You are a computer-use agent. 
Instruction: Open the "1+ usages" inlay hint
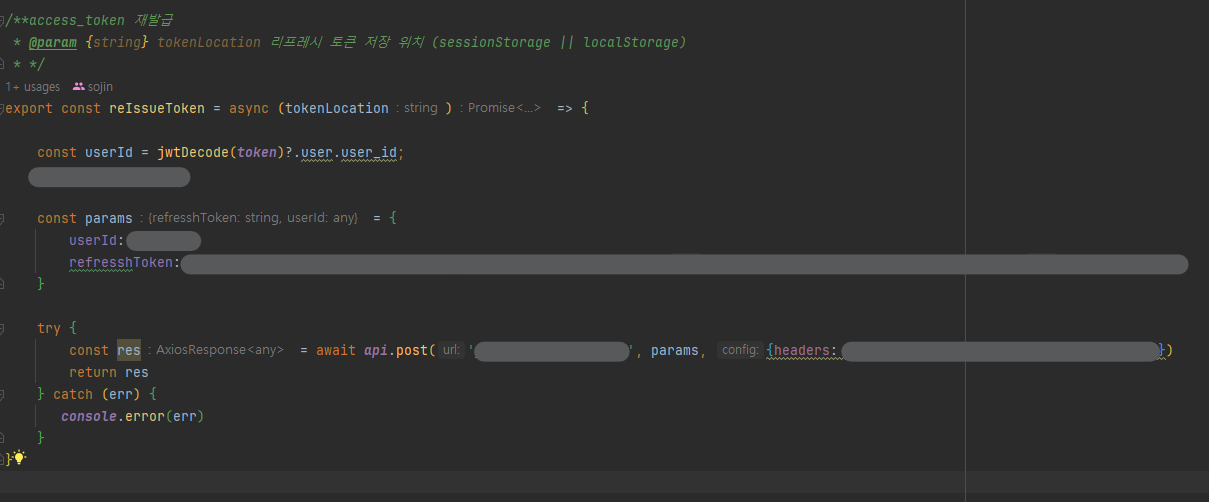(33, 87)
